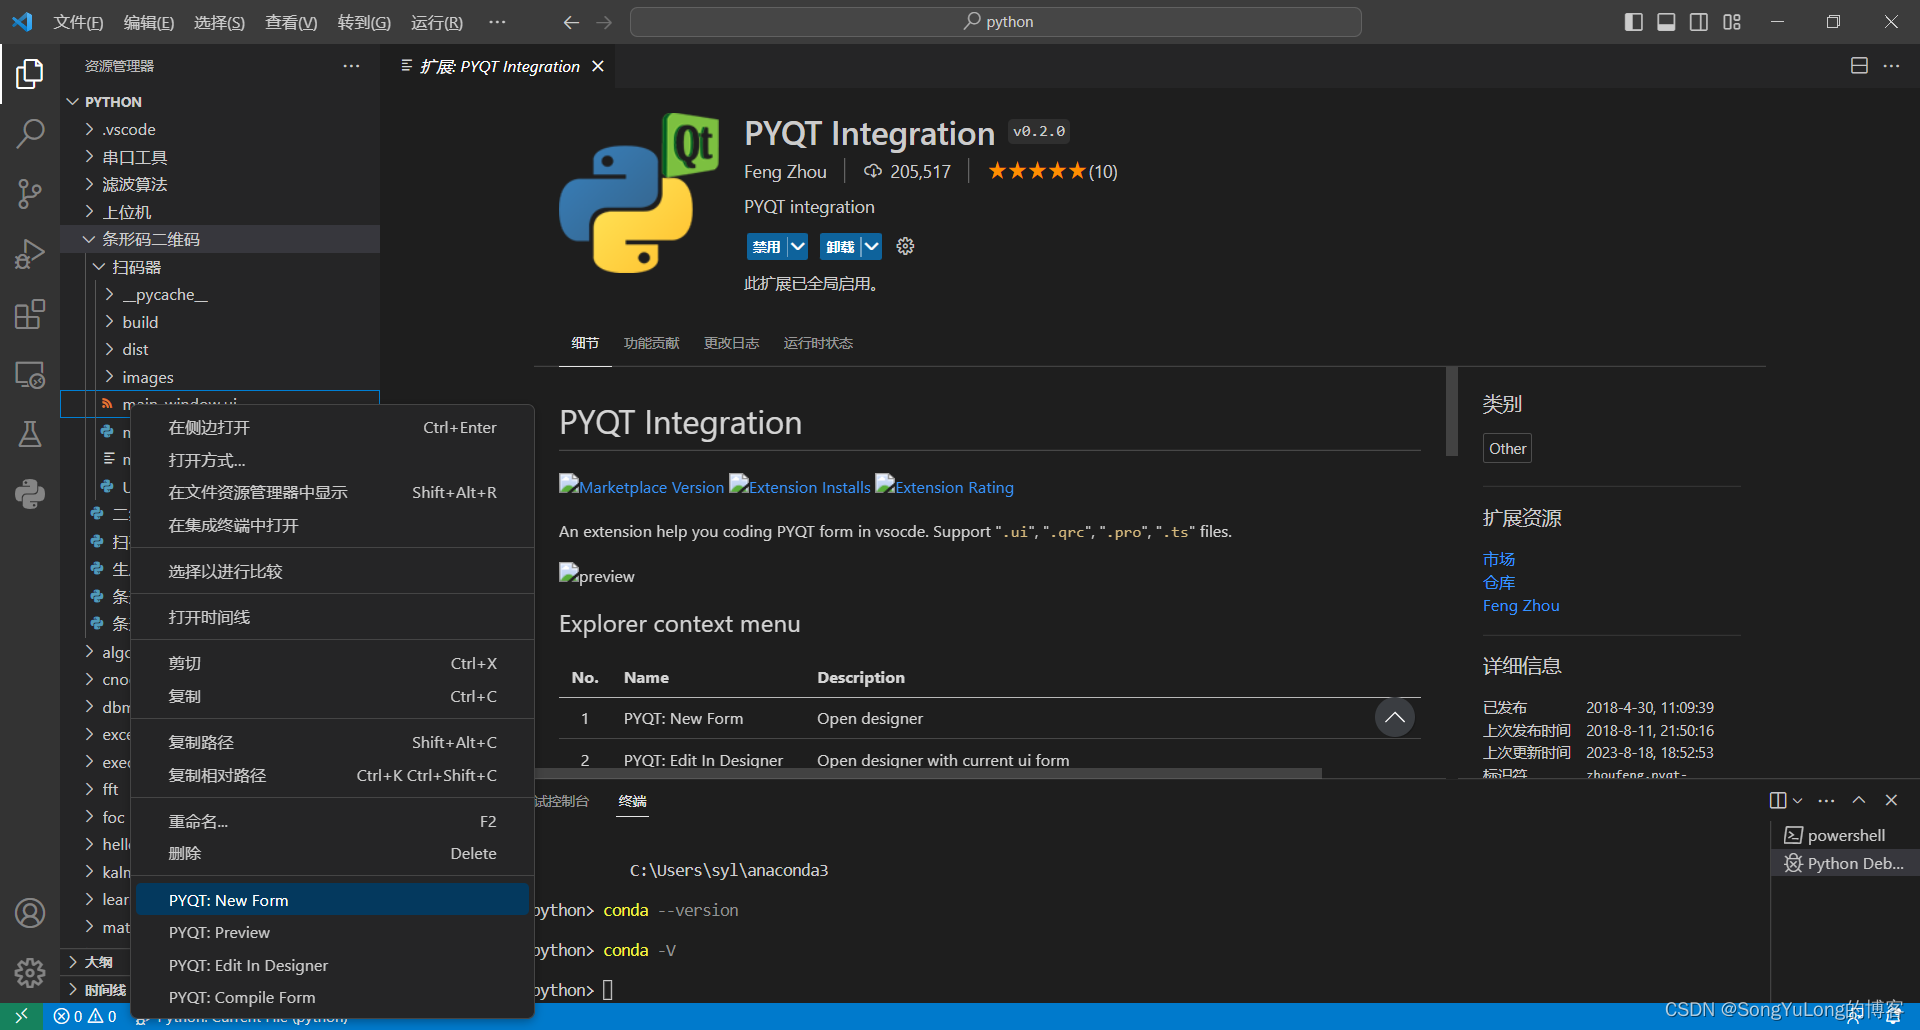Show errors and warnings in status bar
This screenshot has height=1030, width=1920.
click(x=85, y=1016)
